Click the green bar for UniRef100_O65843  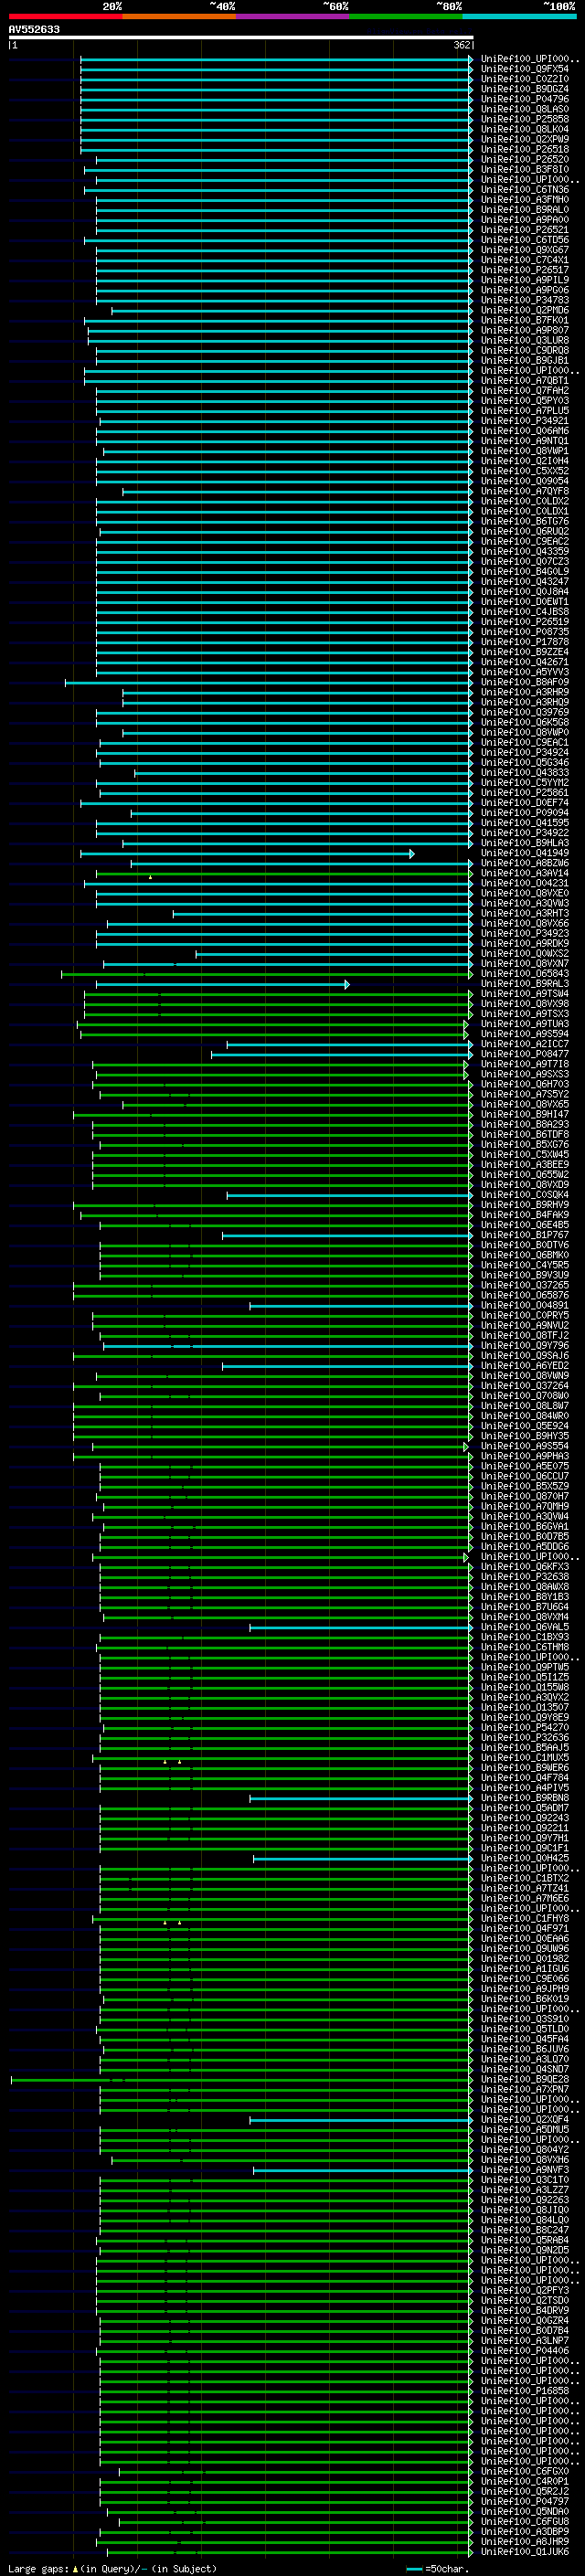point(266,974)
